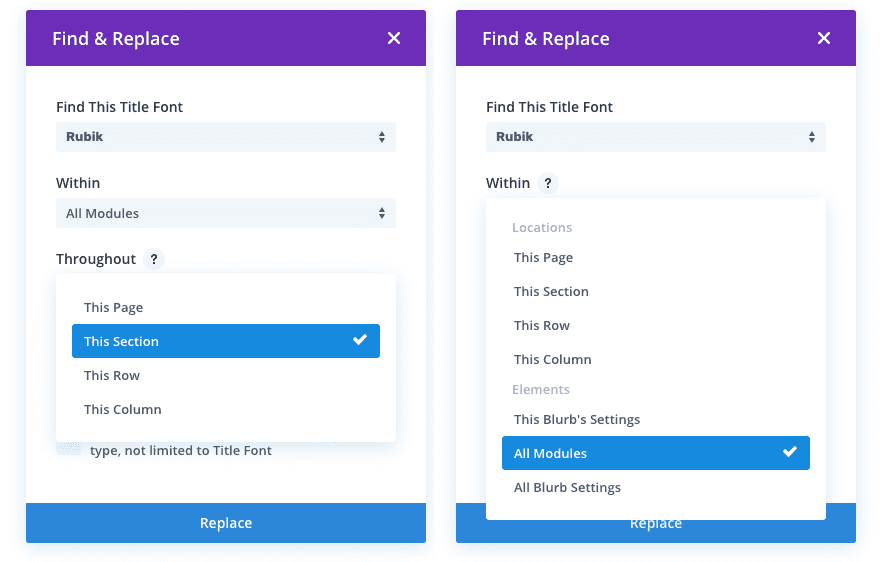Choose This Section under Locations
Image resolution: width=880 pixels, height=562 pixels.
click(552, 291)
